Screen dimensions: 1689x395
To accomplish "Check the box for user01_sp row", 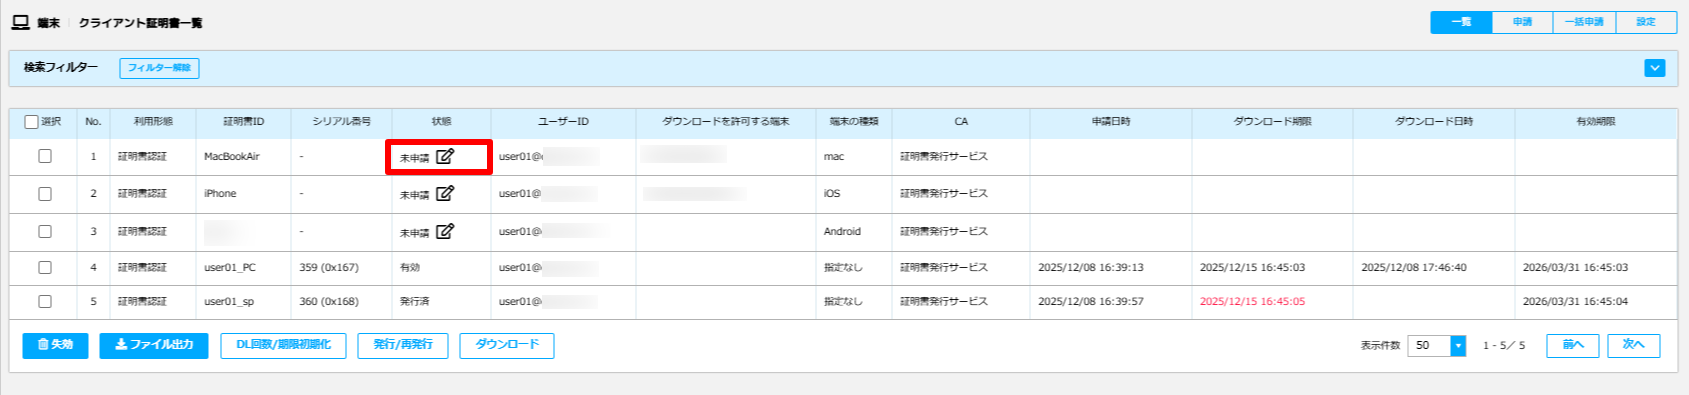I will [45, 301].
